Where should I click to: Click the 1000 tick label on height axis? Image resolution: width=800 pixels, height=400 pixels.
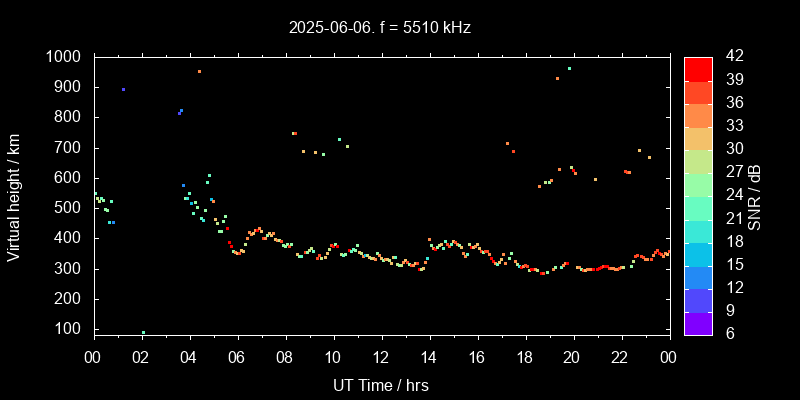tap(65, 57)
